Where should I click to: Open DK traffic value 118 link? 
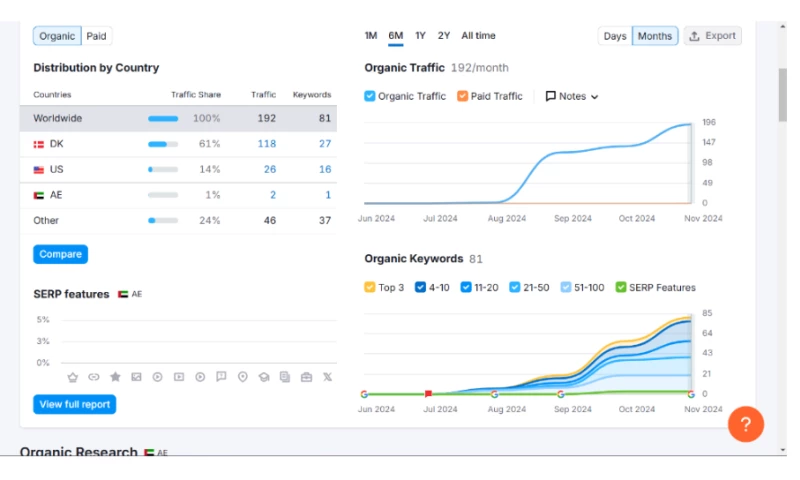pyautogui.click(x=266, y=144)
